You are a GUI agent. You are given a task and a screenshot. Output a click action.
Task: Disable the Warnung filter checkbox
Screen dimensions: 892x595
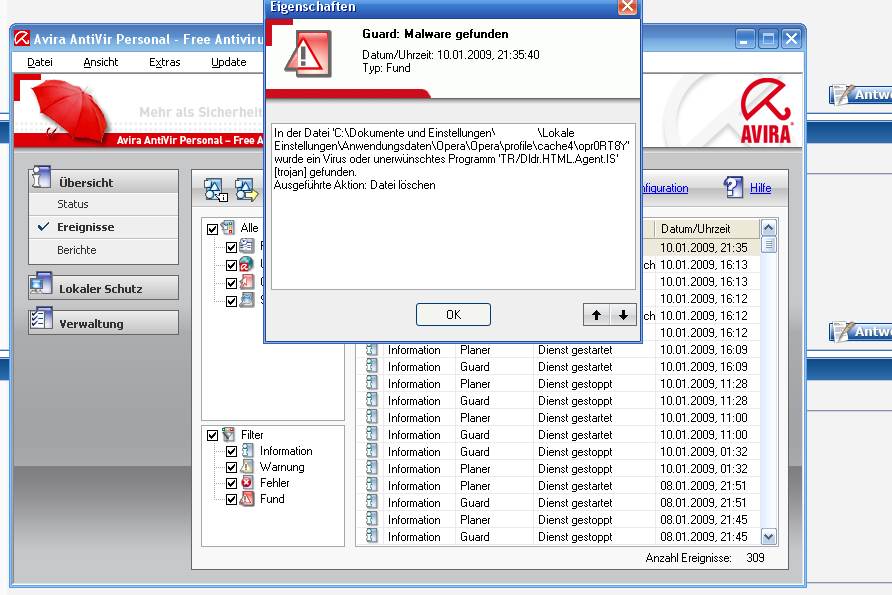click(x=231, y=467)
